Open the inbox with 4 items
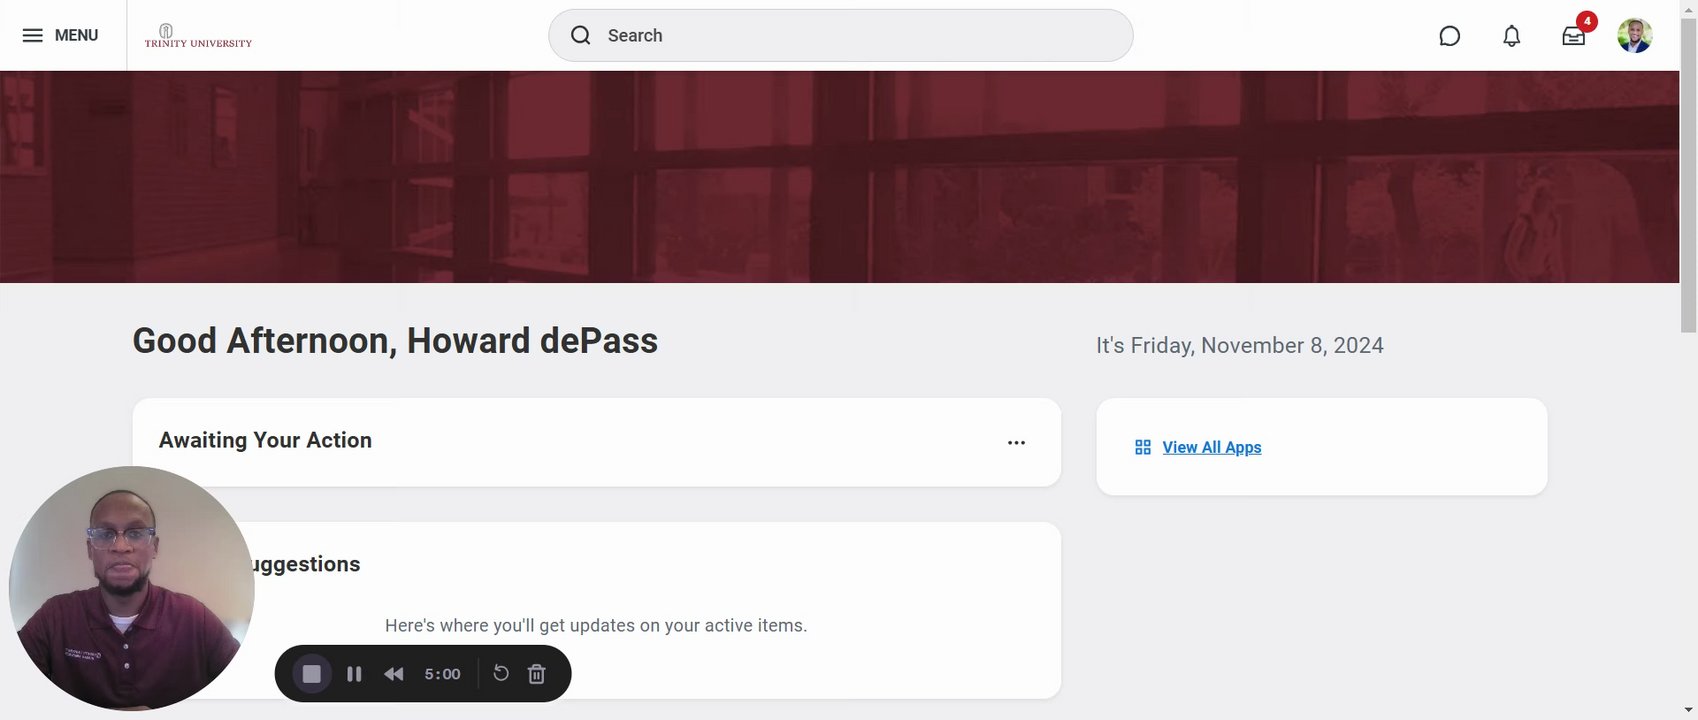The width and height of the screenshot is (1698, 720). (x=1574, y=36)
